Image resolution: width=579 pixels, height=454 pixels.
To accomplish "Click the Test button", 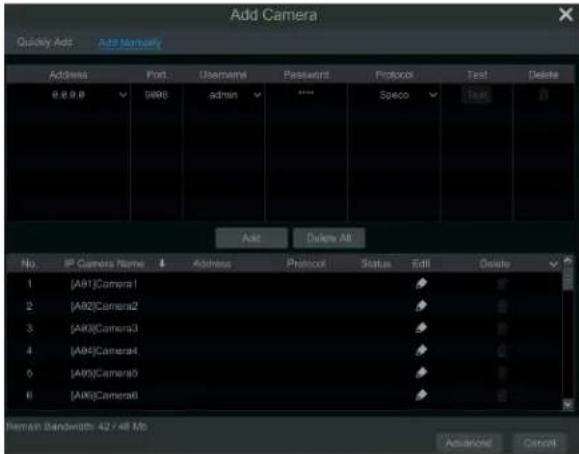I will [477, 95].
